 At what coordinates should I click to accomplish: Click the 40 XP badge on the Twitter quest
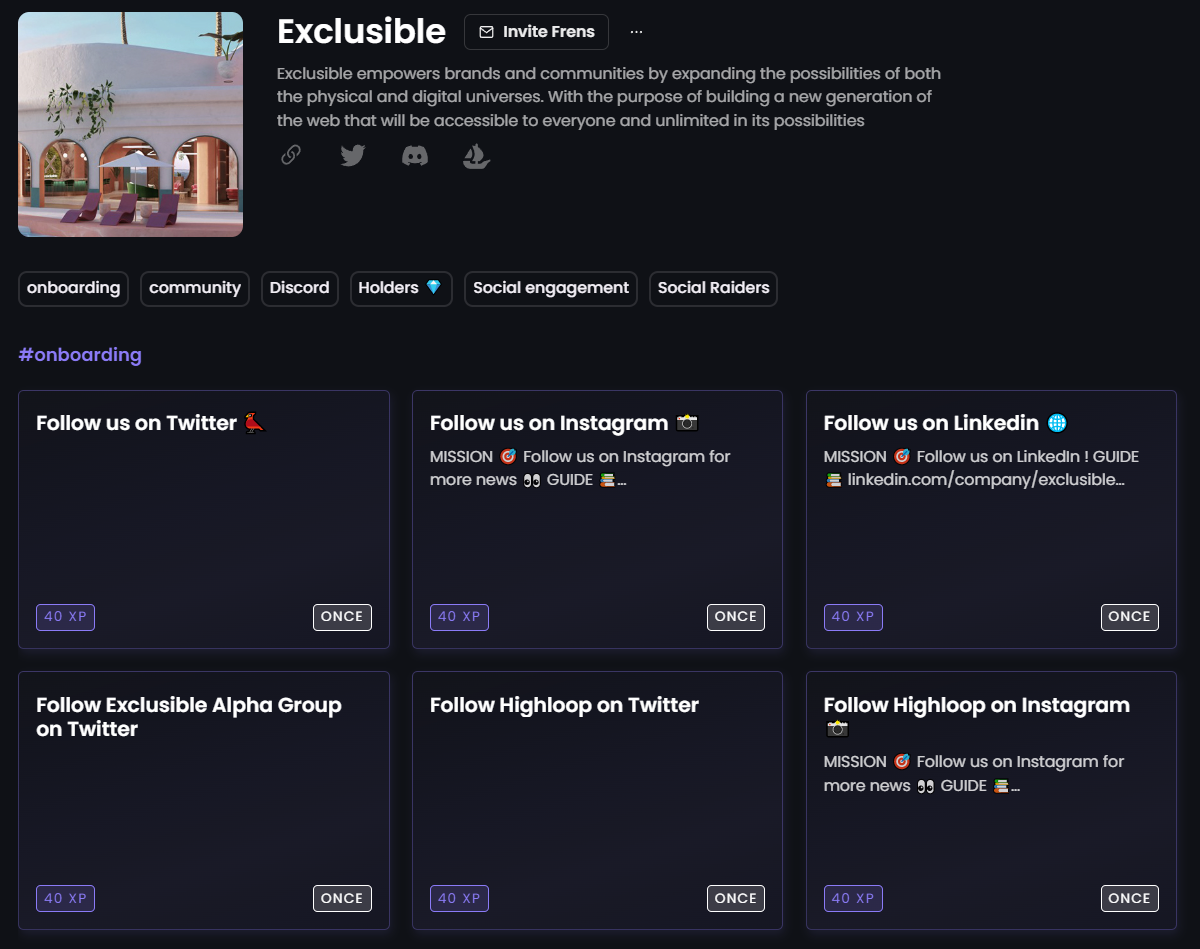click(65, 617)
